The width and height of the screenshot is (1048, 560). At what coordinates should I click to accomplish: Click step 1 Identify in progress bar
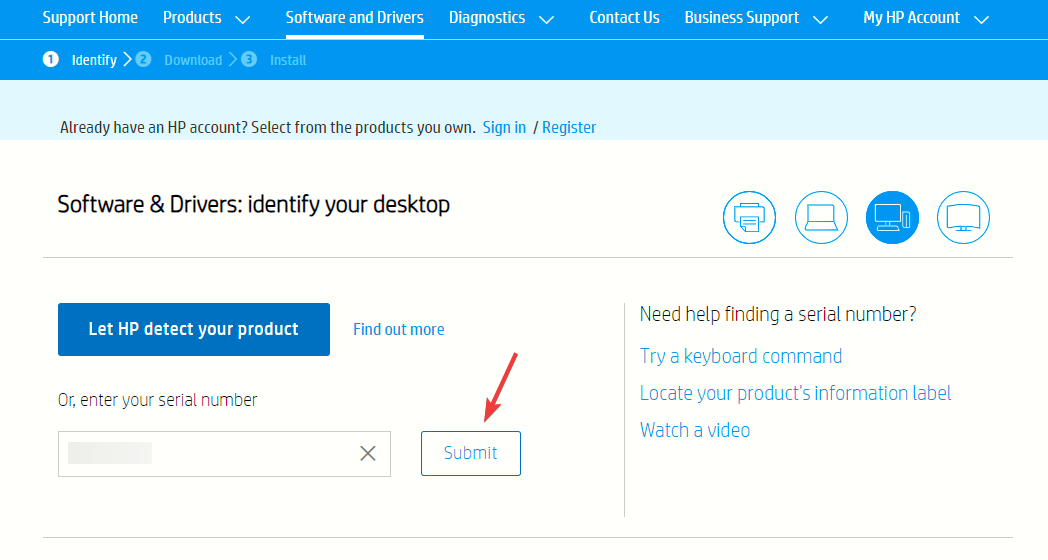tap(80, 60)
